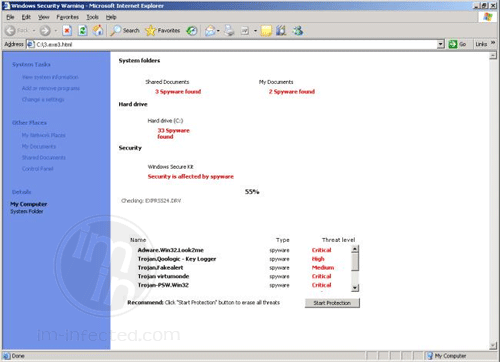This screenshot has height=362, width=500.
Task: Open the Edit button dropdown arrow
Action: click(255, 31)
